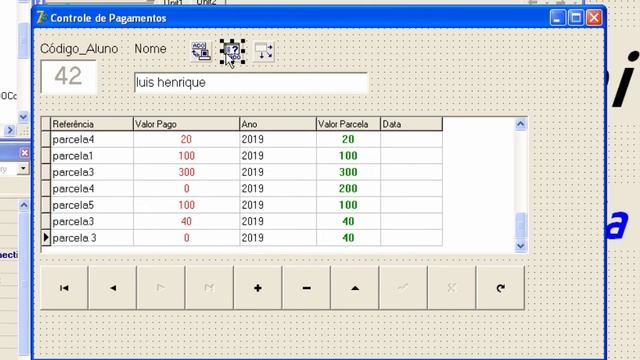Click the Data column header

411,124
